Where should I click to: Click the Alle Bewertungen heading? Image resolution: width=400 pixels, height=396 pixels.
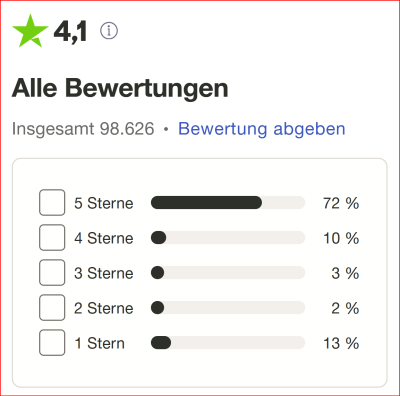click(x=120, y=88)
